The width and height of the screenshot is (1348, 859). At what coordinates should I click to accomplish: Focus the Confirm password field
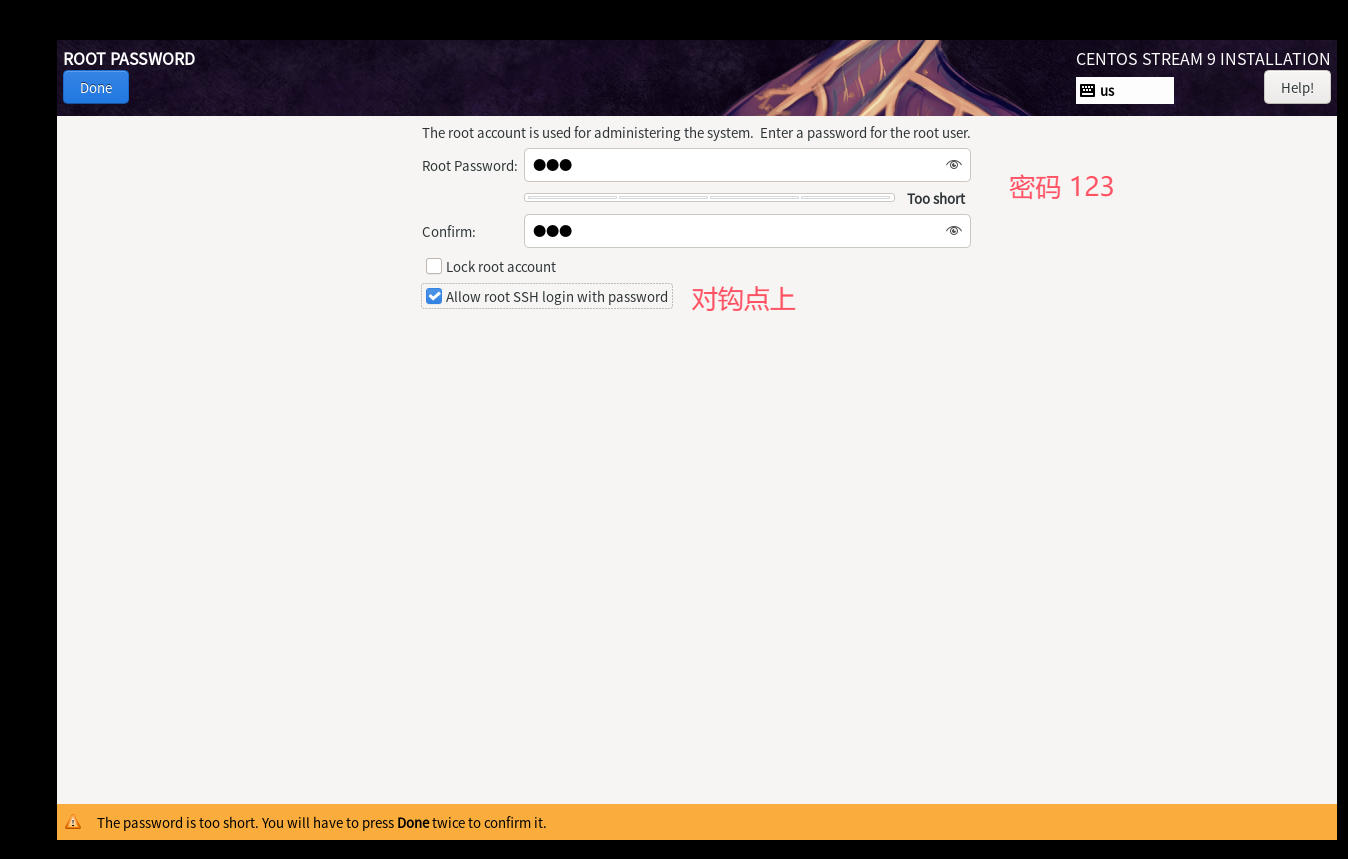pyautogui.click(x=747, y=231)
